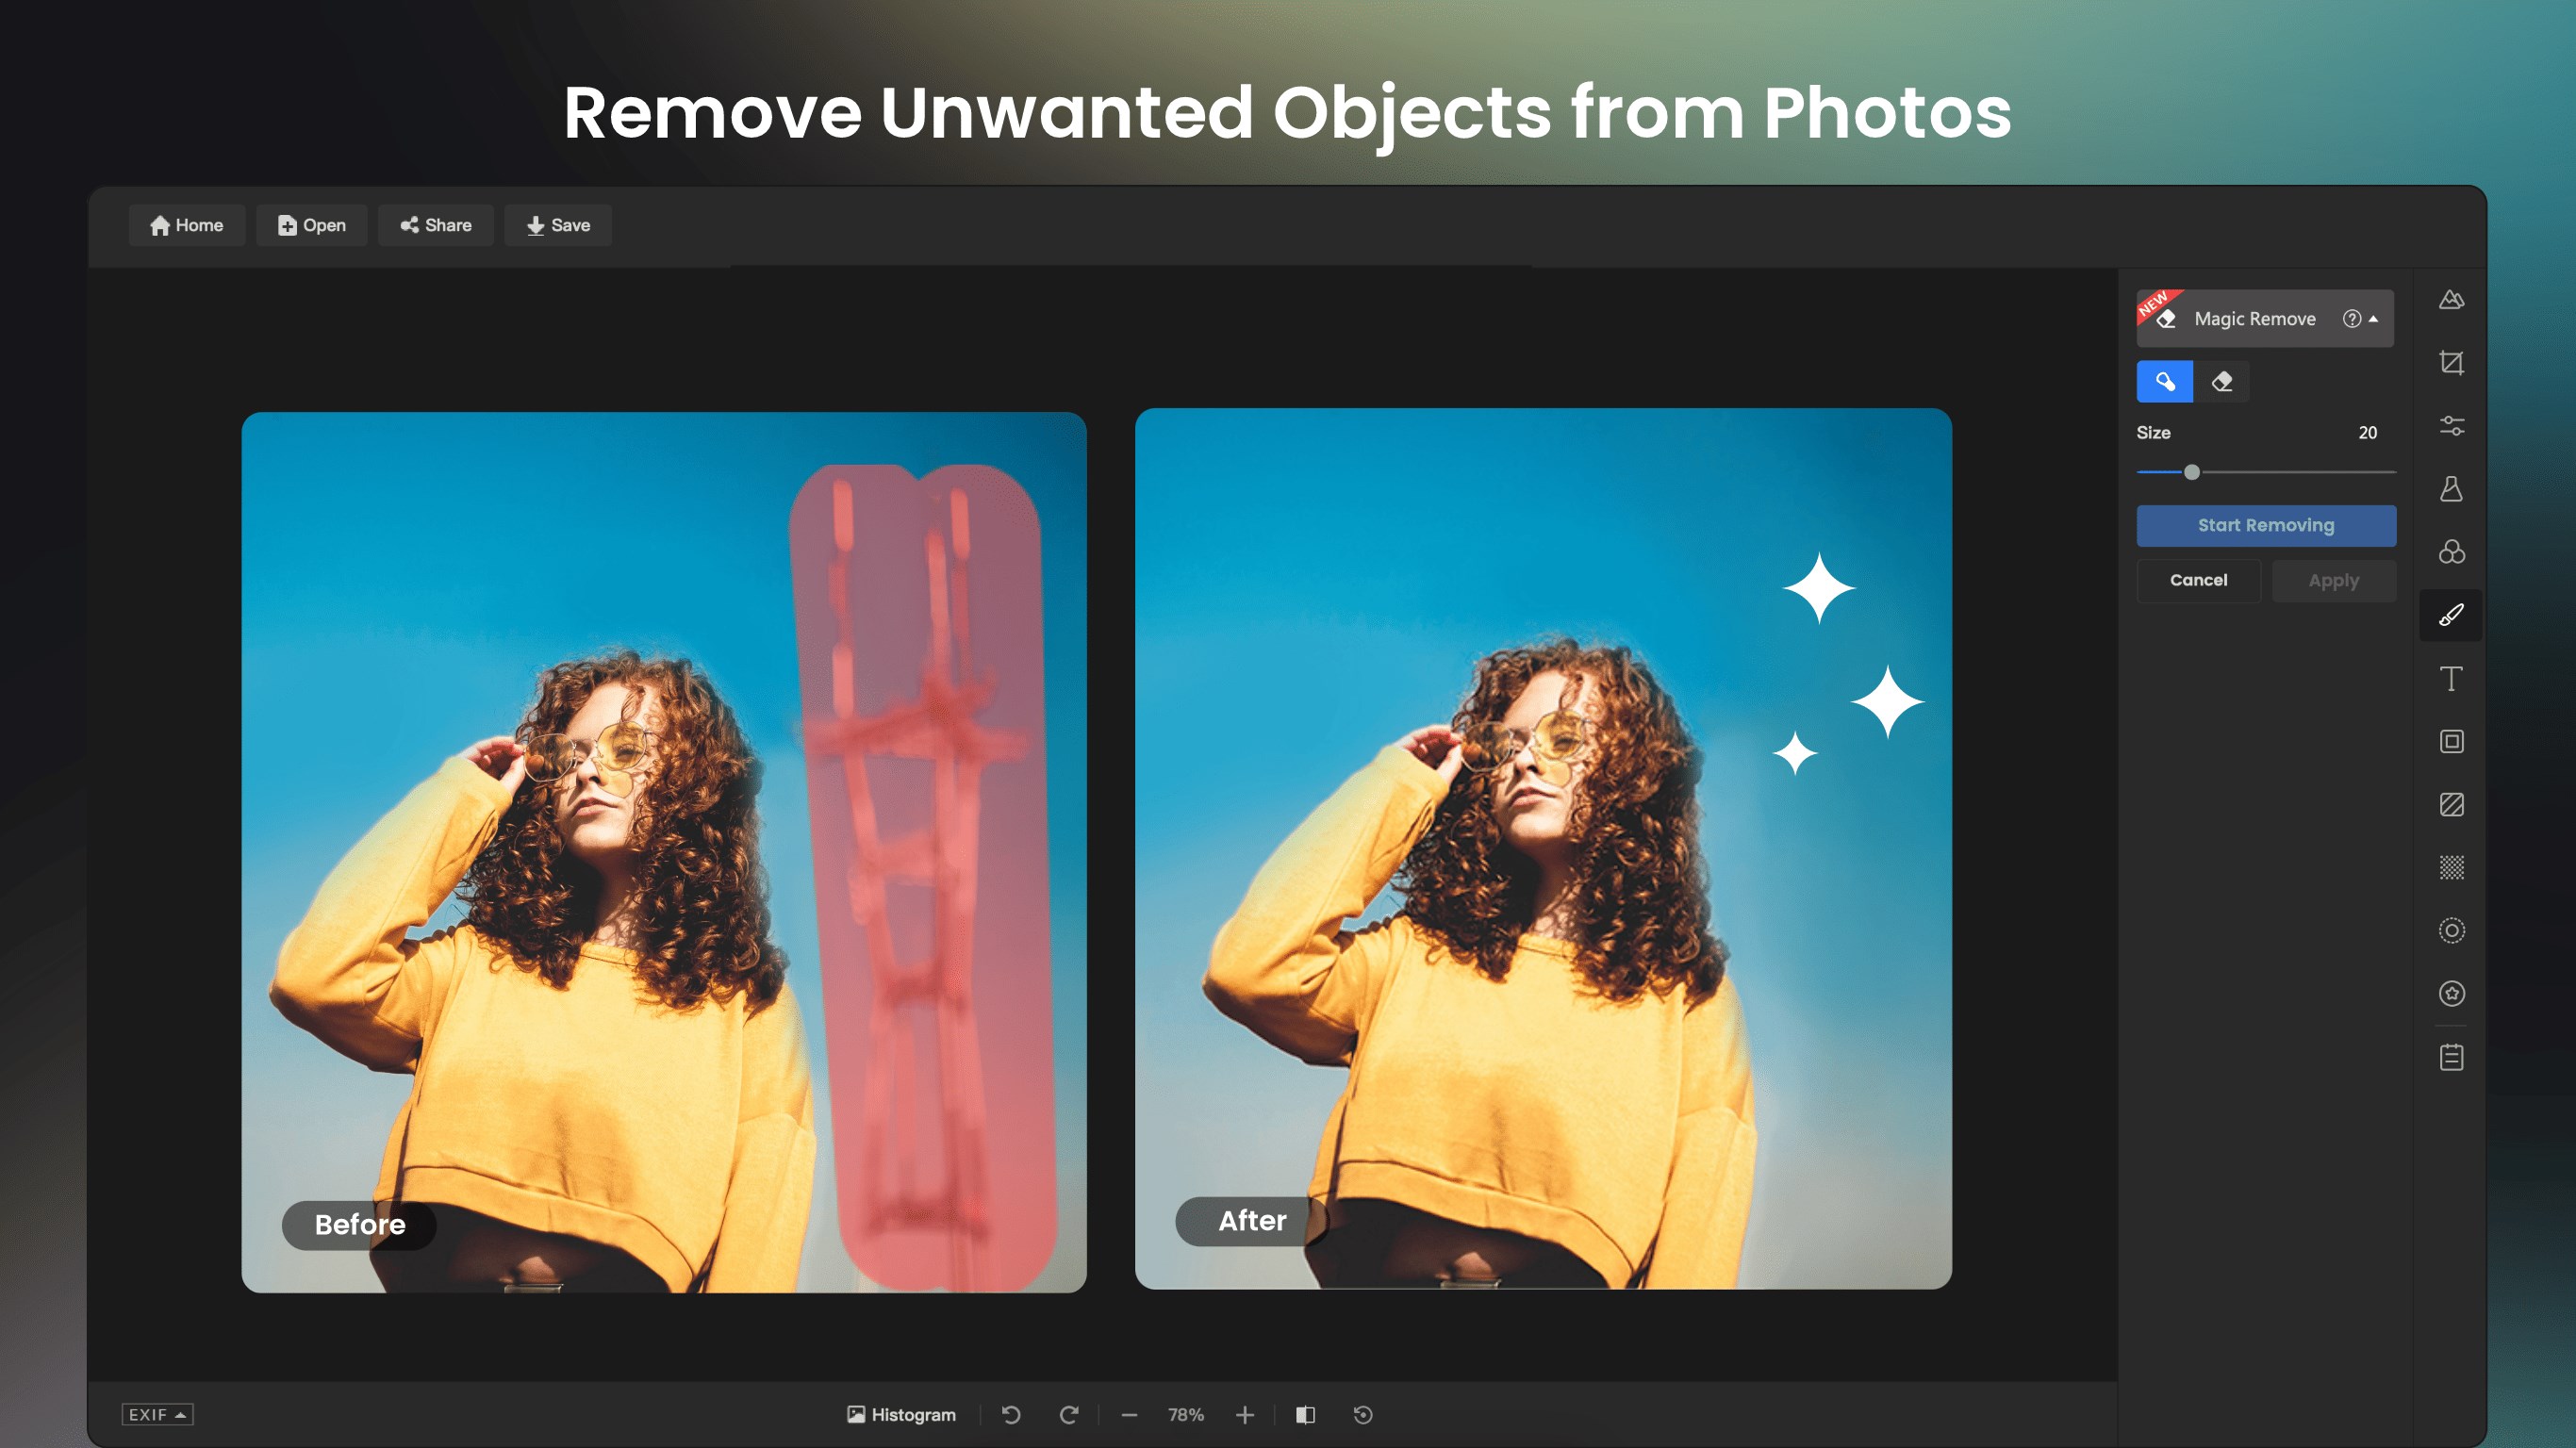Collapse the Magic Remove panel arrow
2576x1448 pixels.
(2373, 319)
